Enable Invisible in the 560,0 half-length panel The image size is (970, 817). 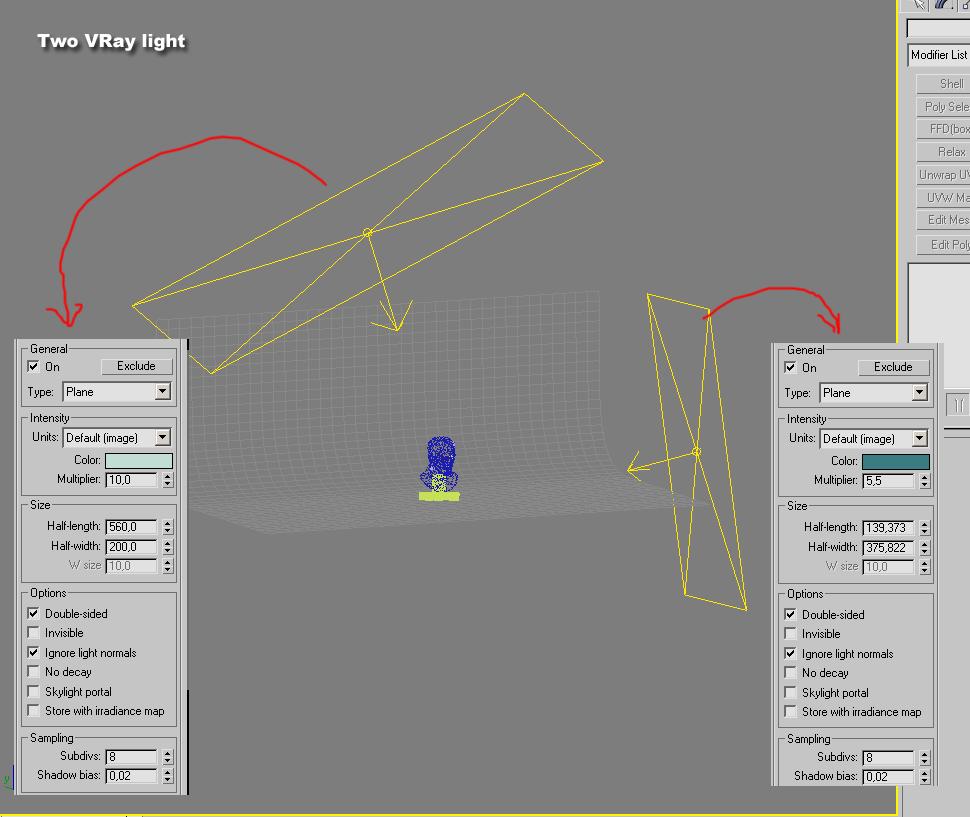point(33,633)
